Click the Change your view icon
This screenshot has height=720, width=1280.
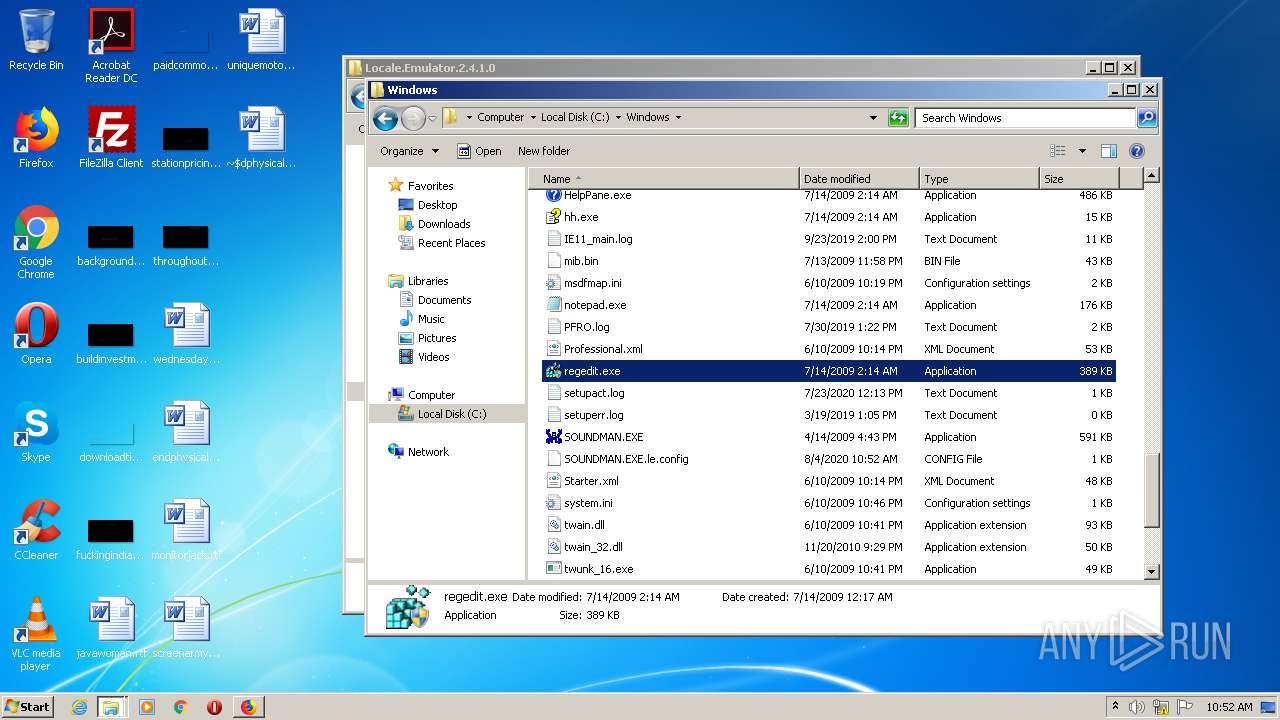point(1058,151)
